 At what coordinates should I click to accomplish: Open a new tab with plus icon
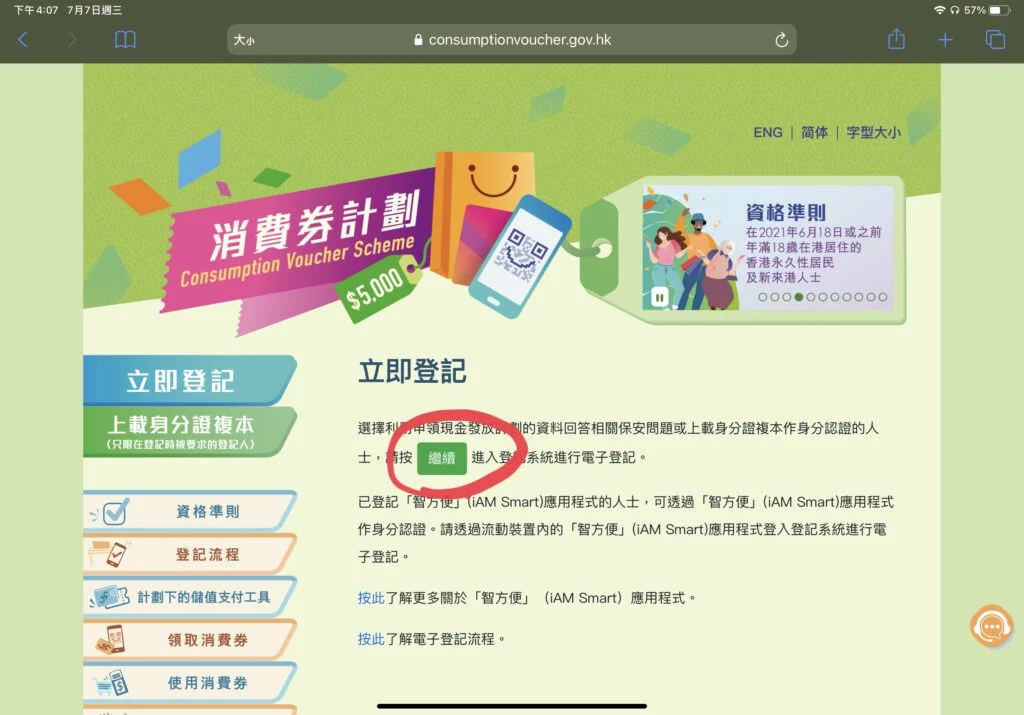(944, 40)
